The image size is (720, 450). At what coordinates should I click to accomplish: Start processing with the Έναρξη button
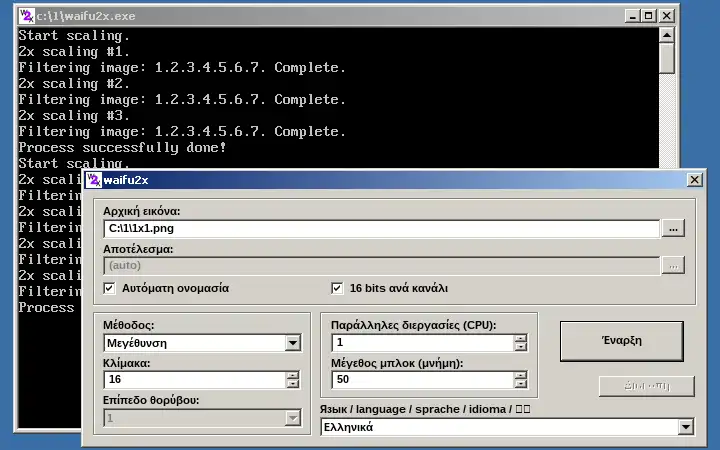point(622,341)
